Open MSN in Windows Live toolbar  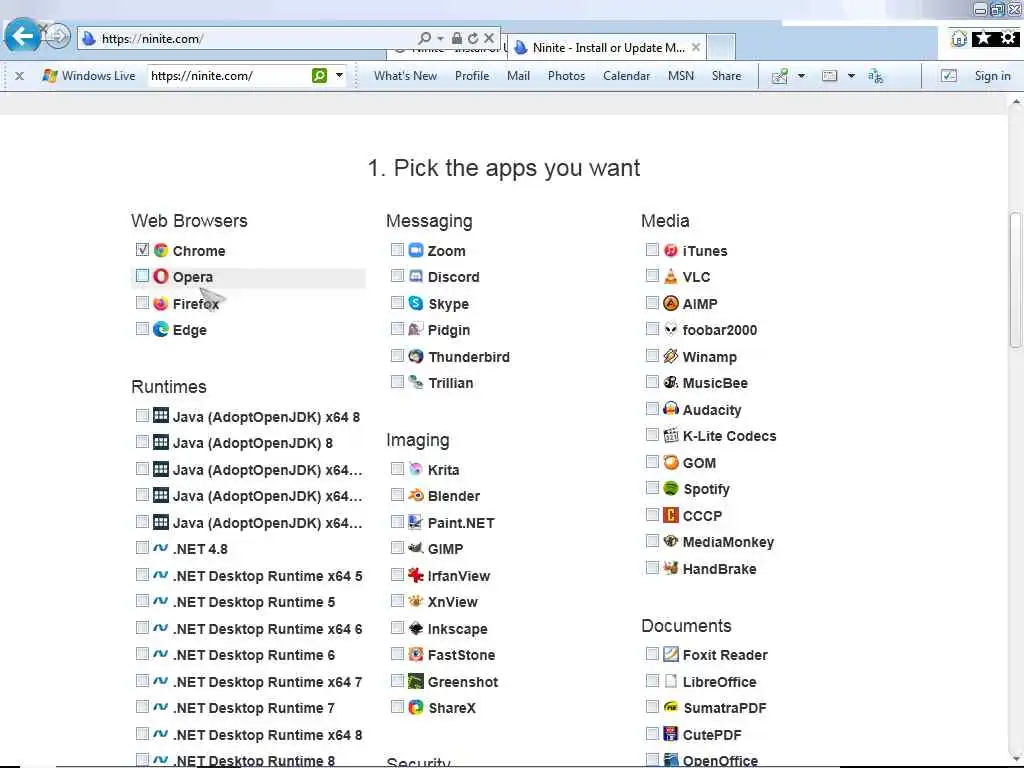[680, 76]
